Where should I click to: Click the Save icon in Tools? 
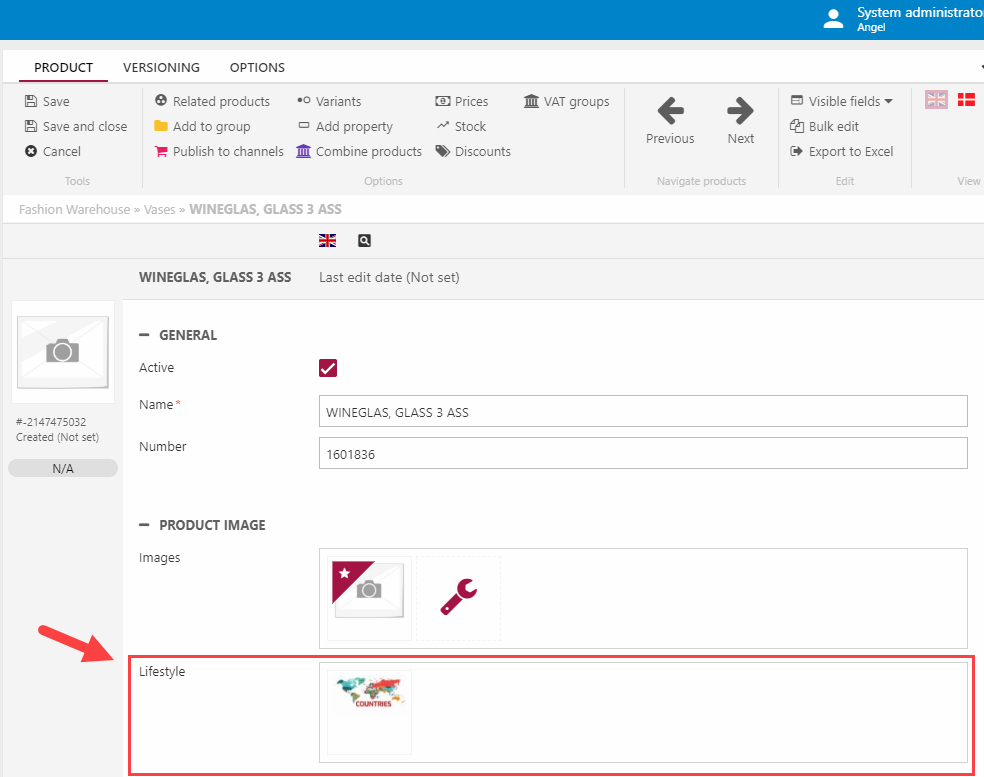click(31, 101)
